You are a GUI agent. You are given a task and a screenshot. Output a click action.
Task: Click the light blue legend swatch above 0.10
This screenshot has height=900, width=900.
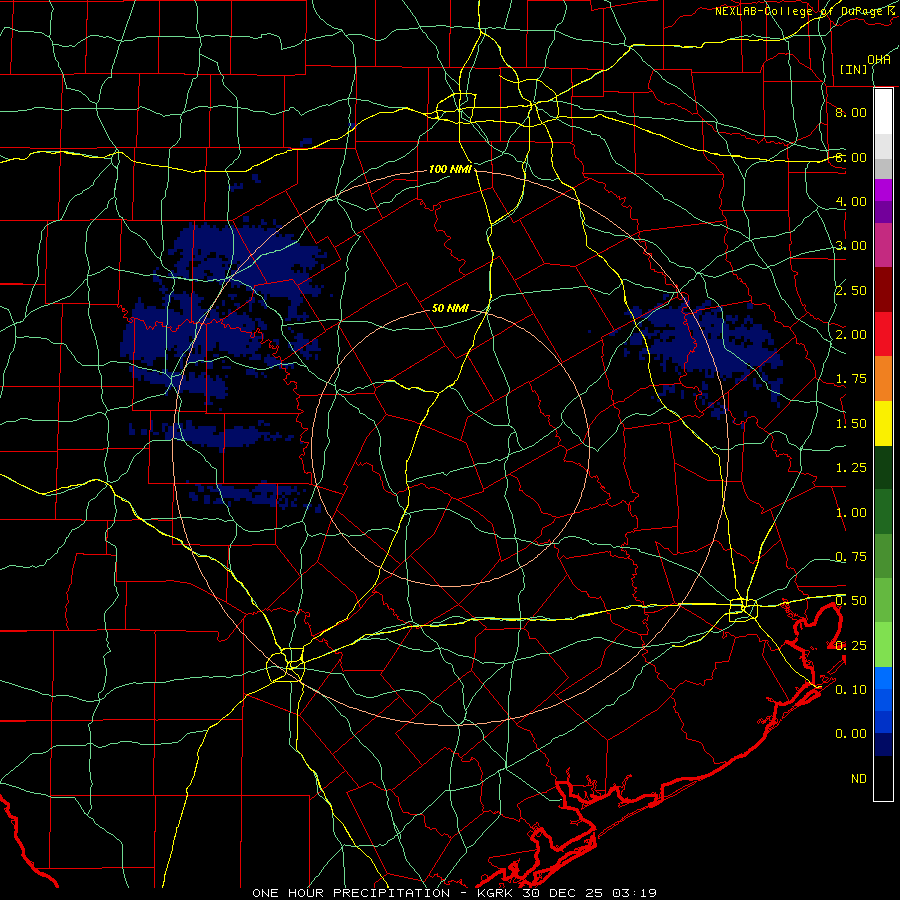[883, 678]
